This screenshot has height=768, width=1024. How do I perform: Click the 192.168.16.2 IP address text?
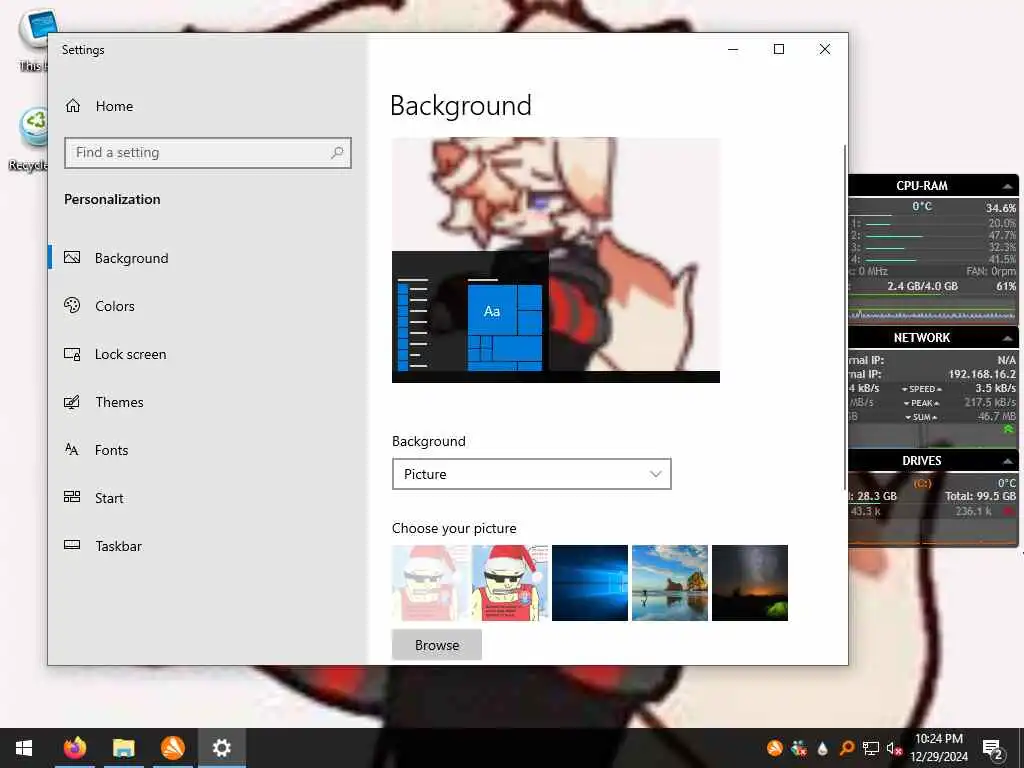pyautogui.click(x=982, y=374)
